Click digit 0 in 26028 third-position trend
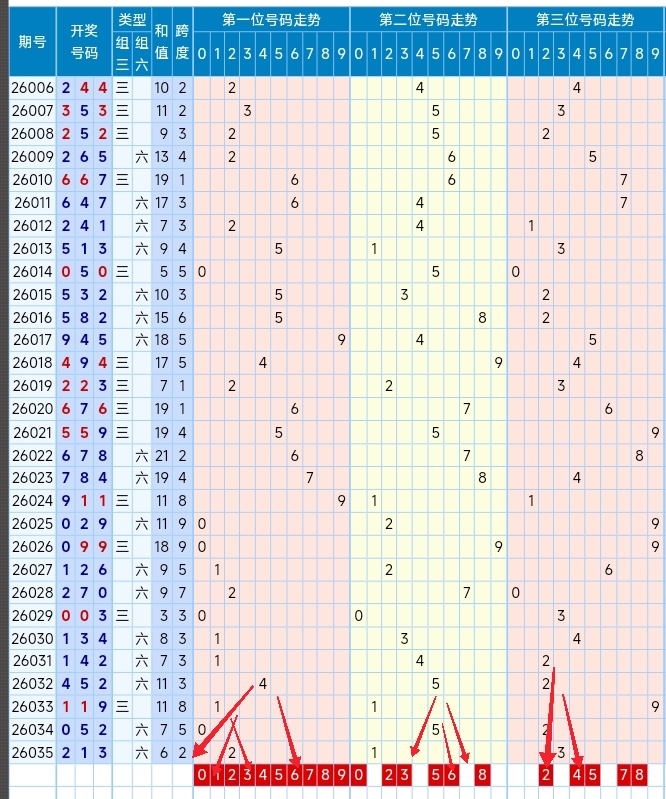666x799 pixels. tap(515, 593)
